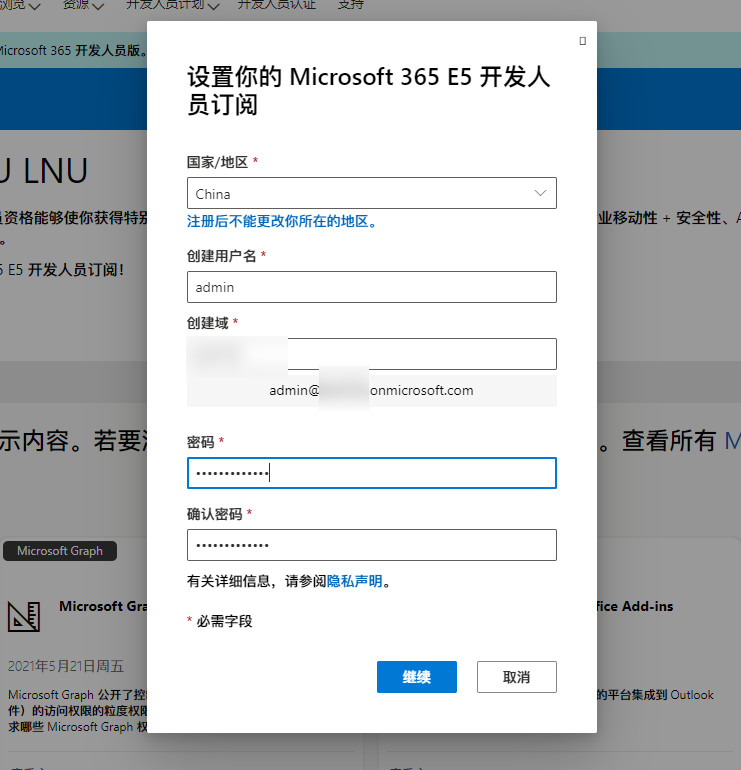Open the 隐私声明 privacy statement link
Image resolution: width=741 pixels, height=770 pixels.
click(355, 581)
